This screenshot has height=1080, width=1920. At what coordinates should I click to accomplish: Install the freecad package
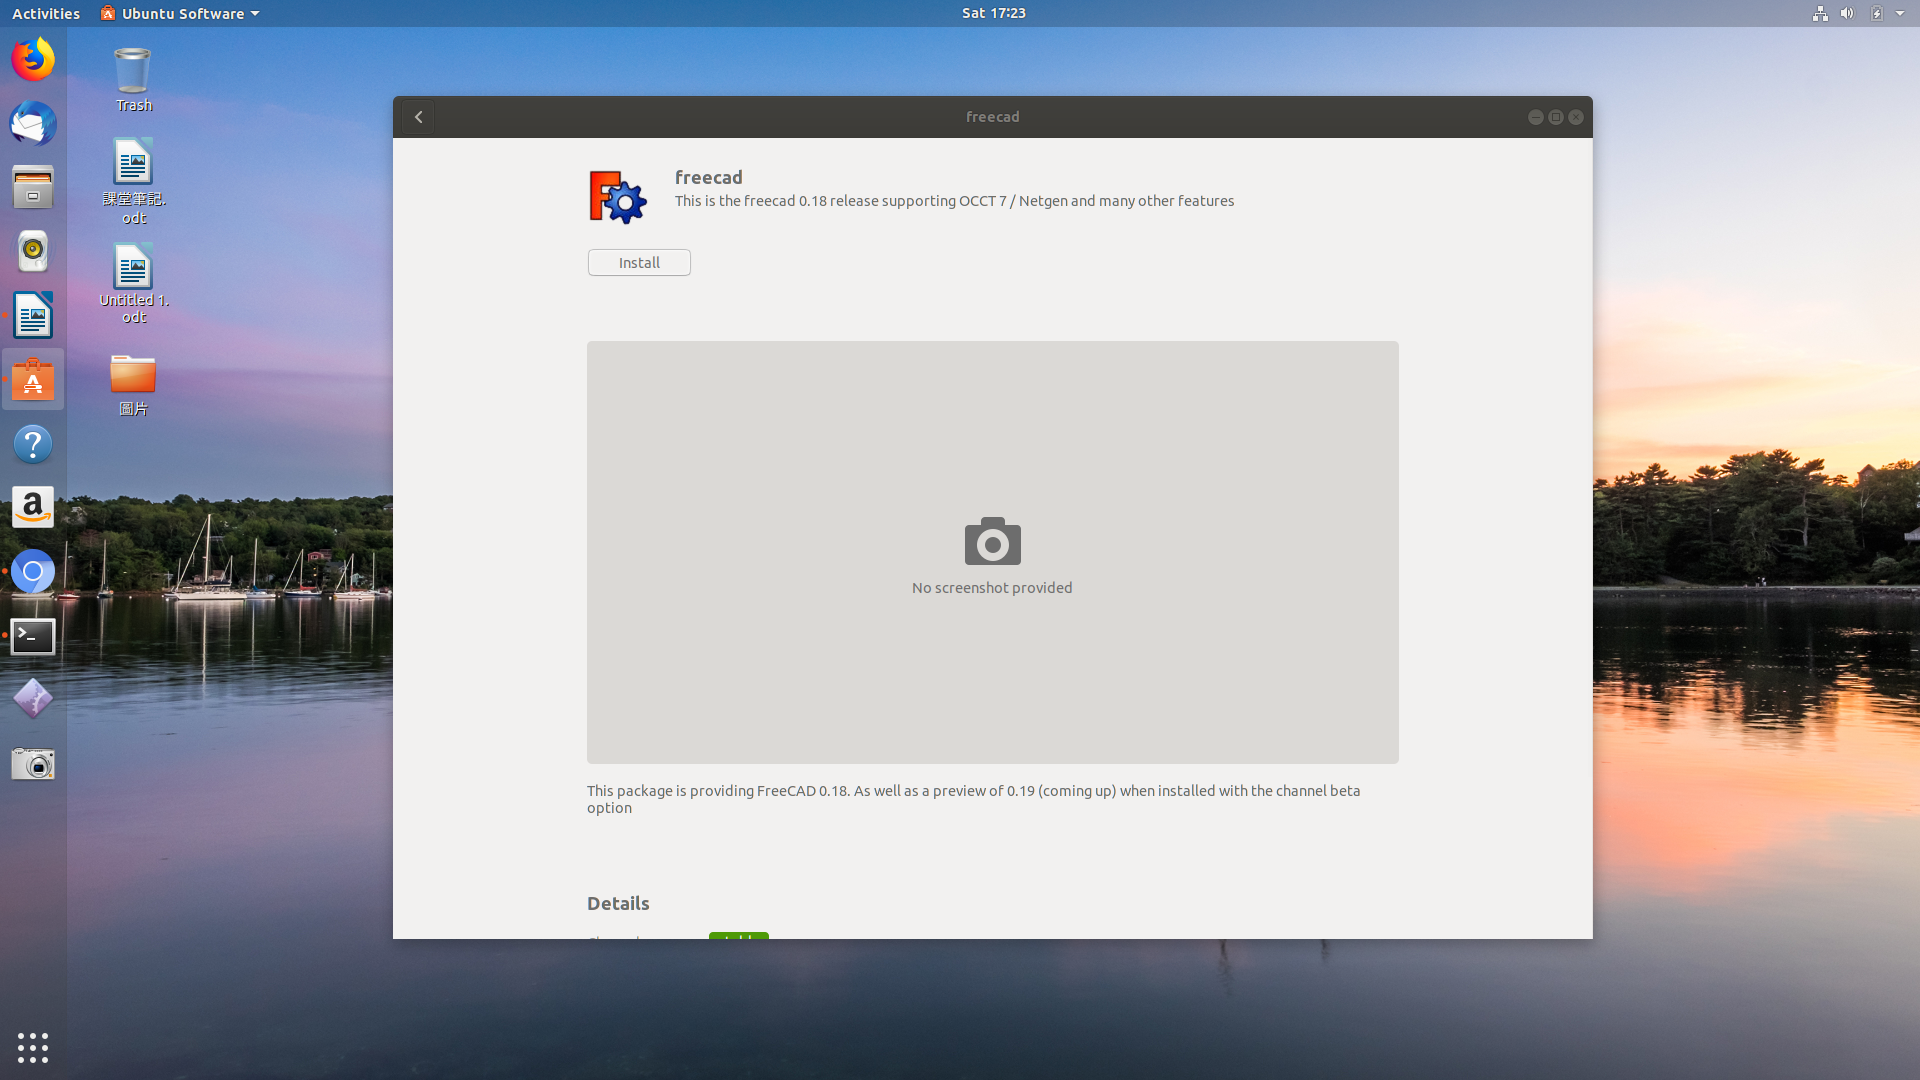click(639, 263)
